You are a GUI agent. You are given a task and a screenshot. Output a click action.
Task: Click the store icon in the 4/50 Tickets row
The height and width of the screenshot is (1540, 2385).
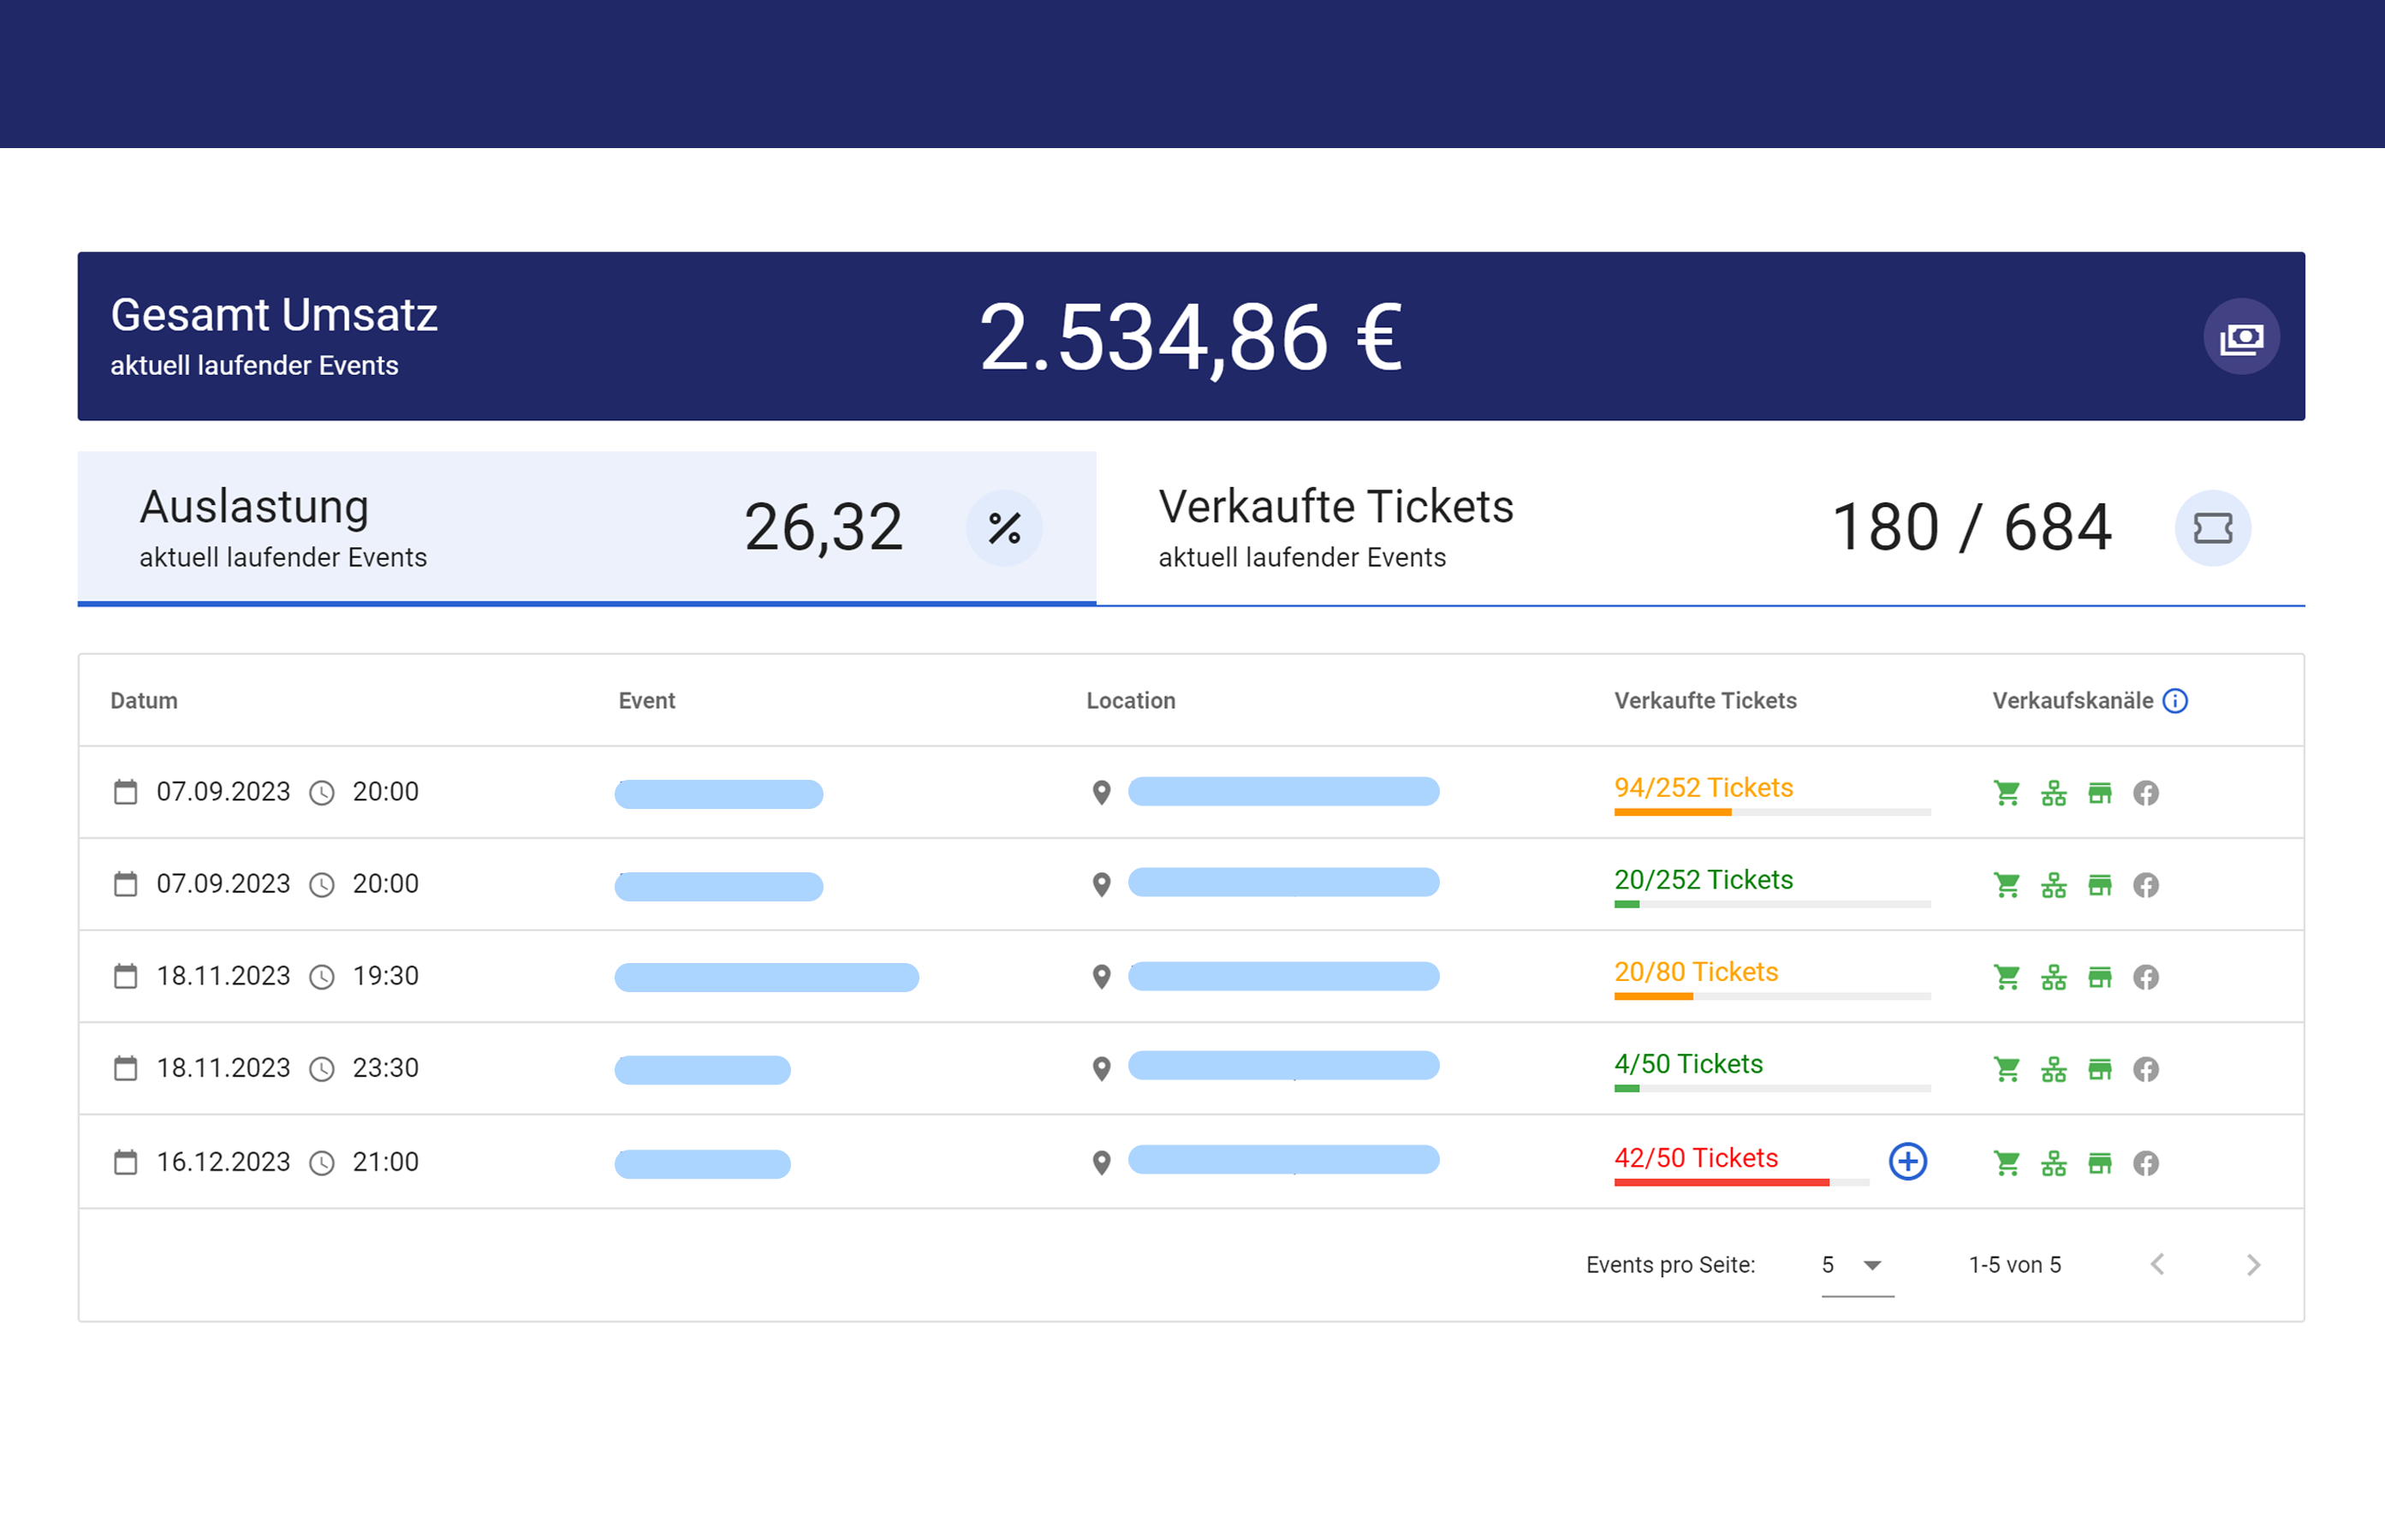coord(2099,1069)
